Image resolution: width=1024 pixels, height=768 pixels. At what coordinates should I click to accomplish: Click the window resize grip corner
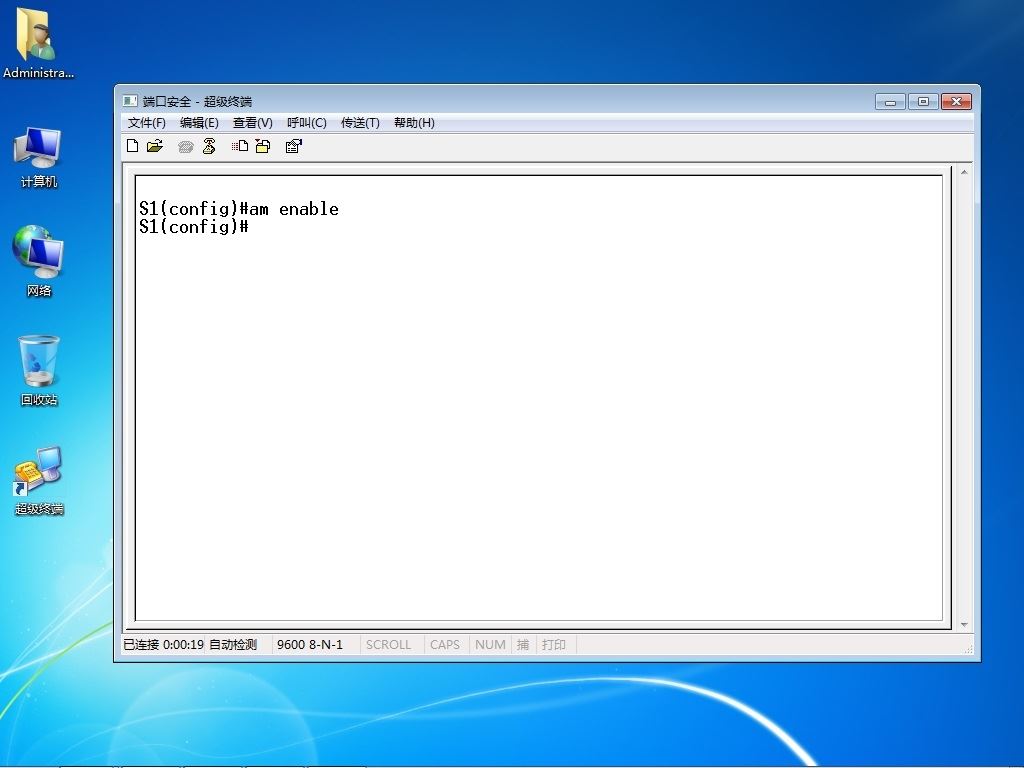coord(968,648)
